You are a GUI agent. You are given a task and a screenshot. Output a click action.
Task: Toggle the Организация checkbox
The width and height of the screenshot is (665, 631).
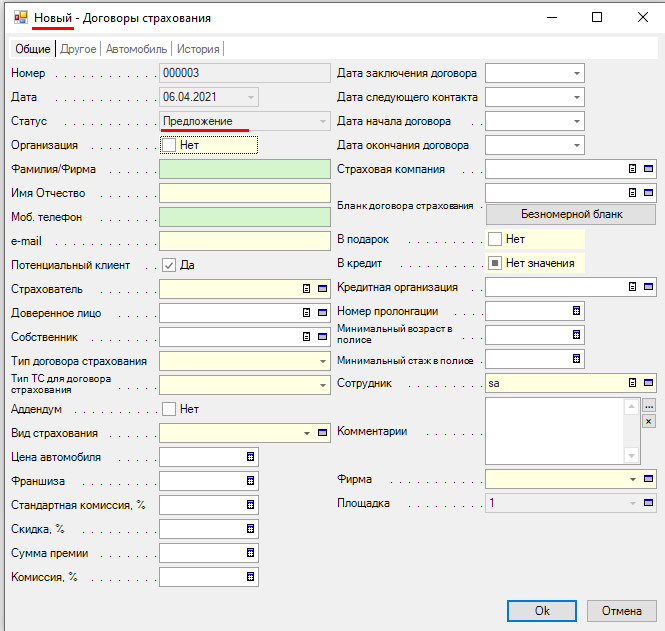coord(169,145)
